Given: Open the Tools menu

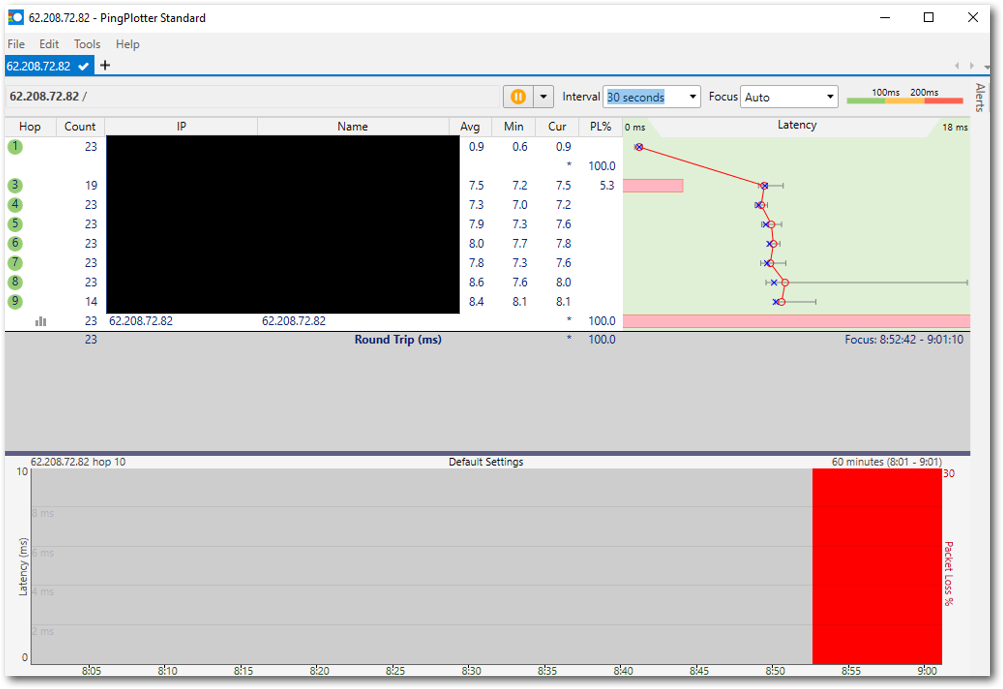Looking at the screenshot, I should pyautogui.click(x=87, y=44).
